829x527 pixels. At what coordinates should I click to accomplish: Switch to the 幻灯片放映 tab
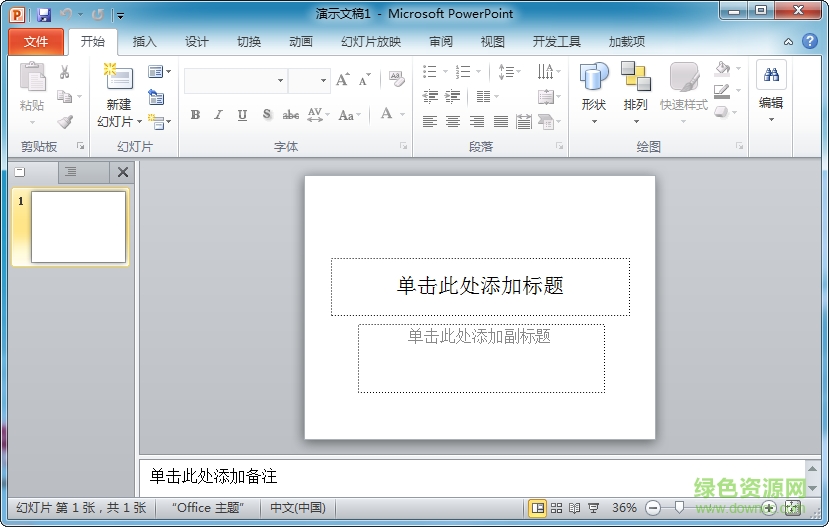(371, 42)
